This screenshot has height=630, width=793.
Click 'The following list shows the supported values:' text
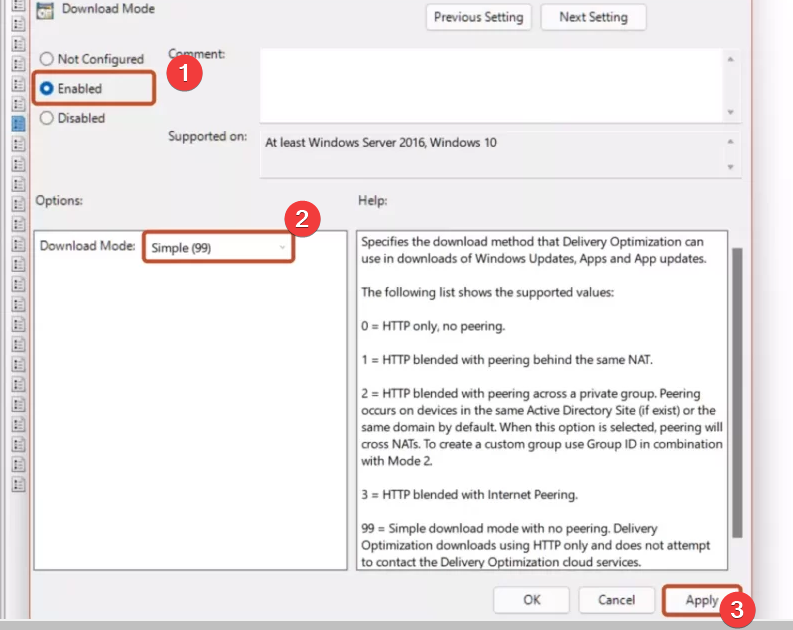(x=488, y=292)
